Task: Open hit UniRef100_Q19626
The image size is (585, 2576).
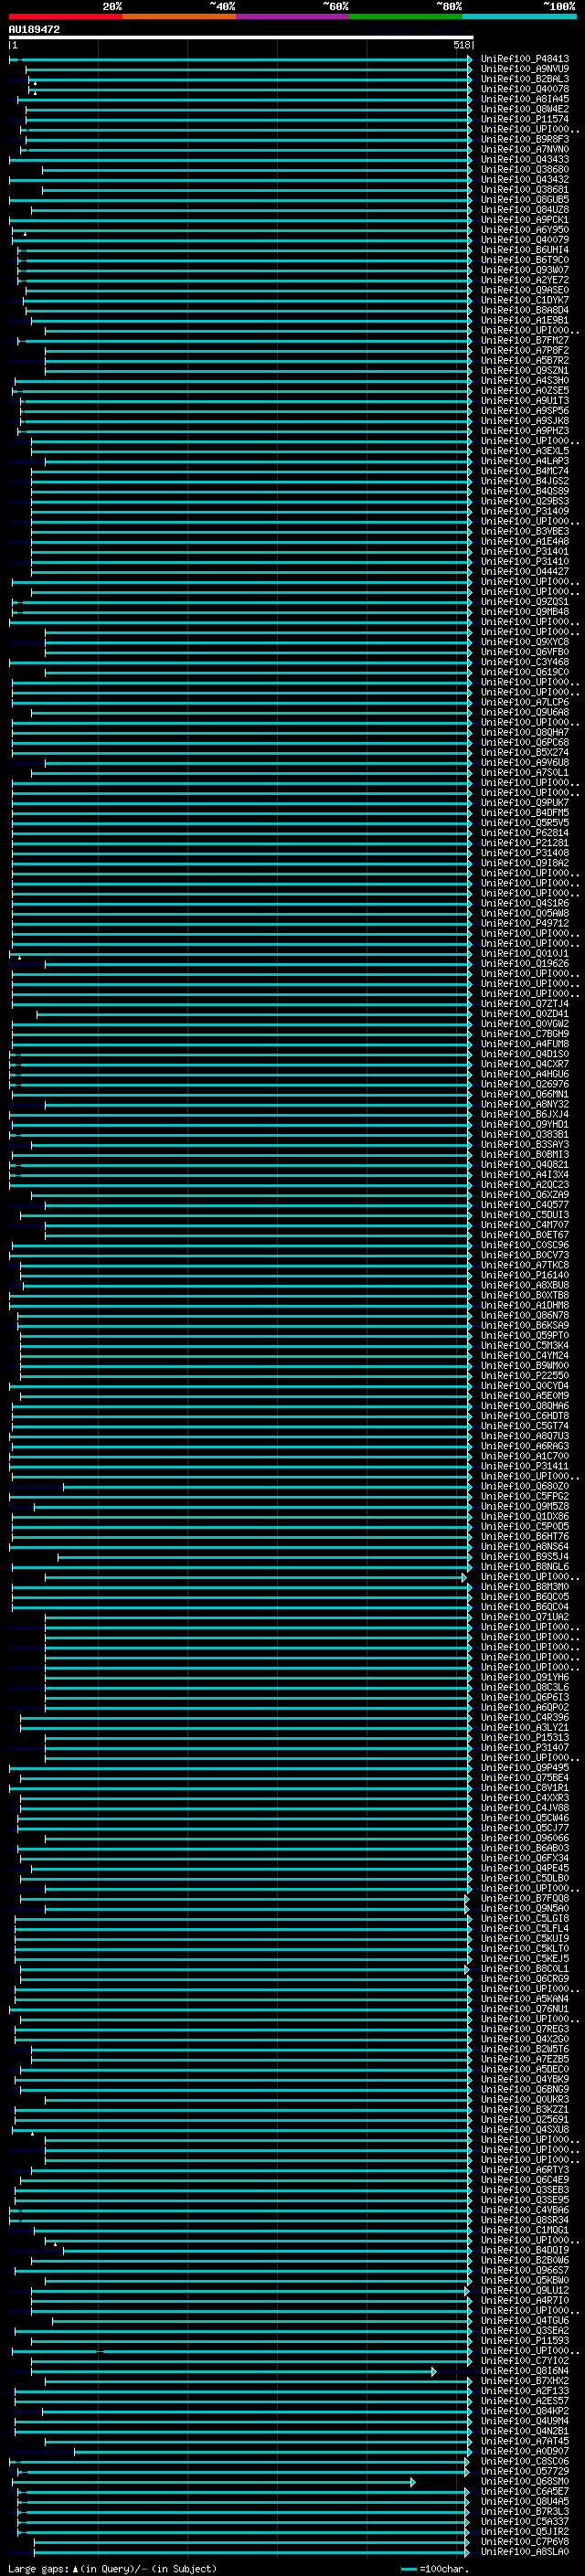Action: click(x=525, y=964)
